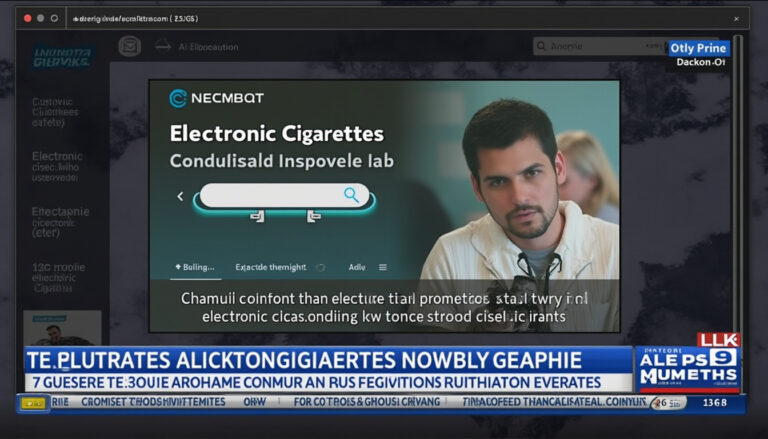The image size is (768, 439).
Task: Open the "130 rroolie" sidebar entry
Action: coord(58,277)
